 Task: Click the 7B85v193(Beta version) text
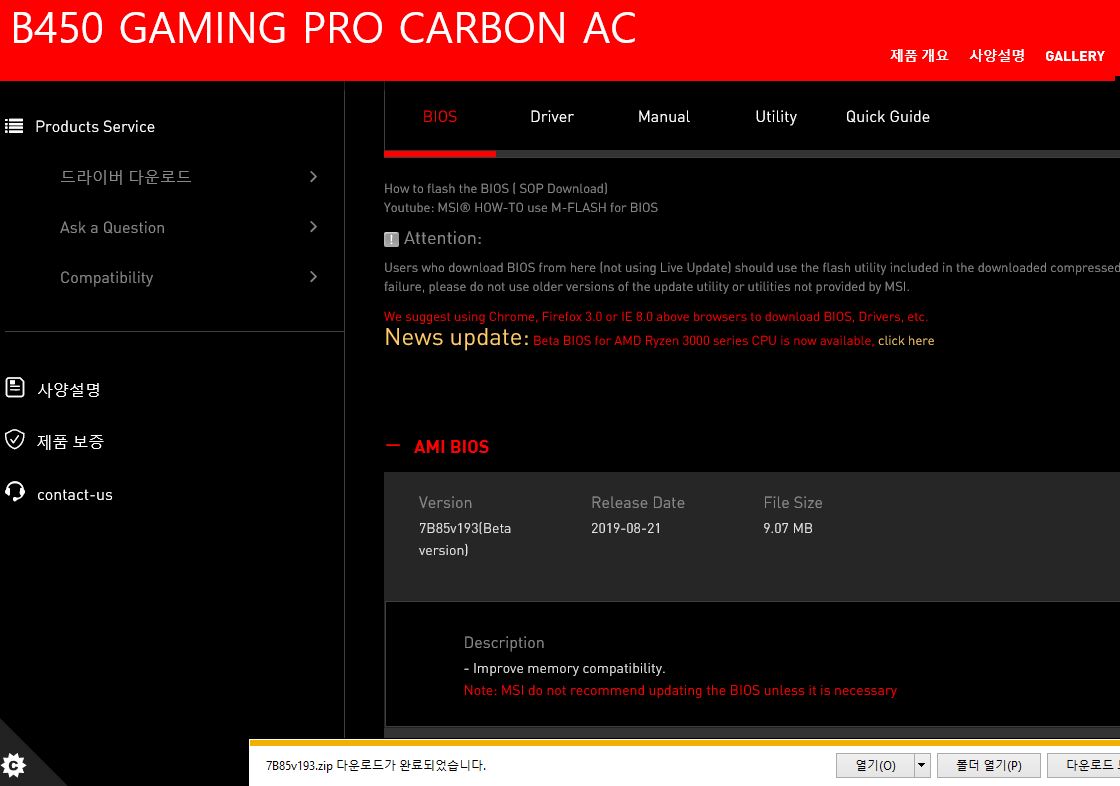(465, 539)
